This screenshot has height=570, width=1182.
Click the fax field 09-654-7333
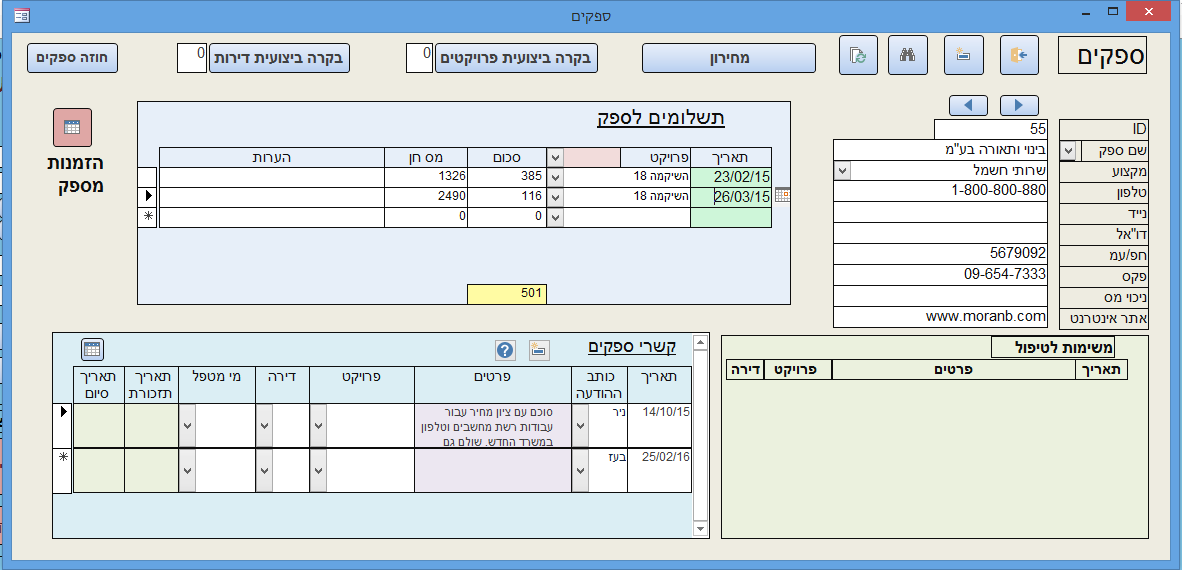942,274
